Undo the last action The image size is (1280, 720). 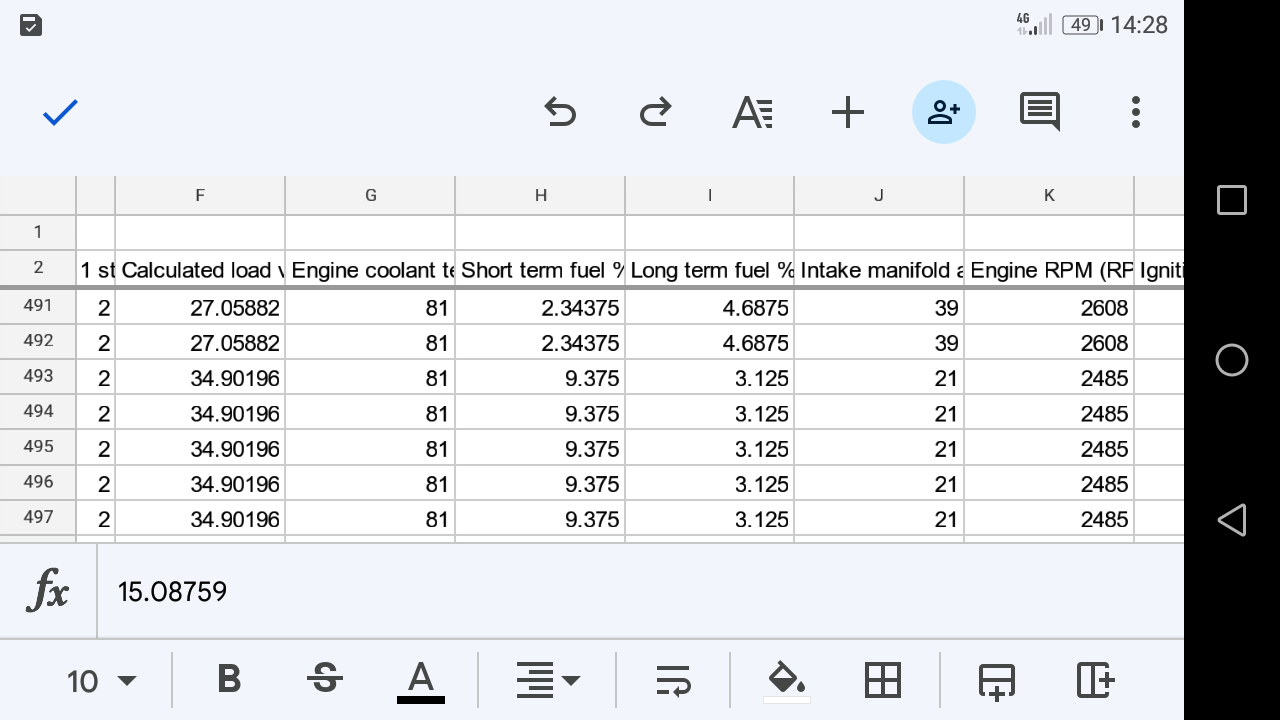(x=560, y=112)
